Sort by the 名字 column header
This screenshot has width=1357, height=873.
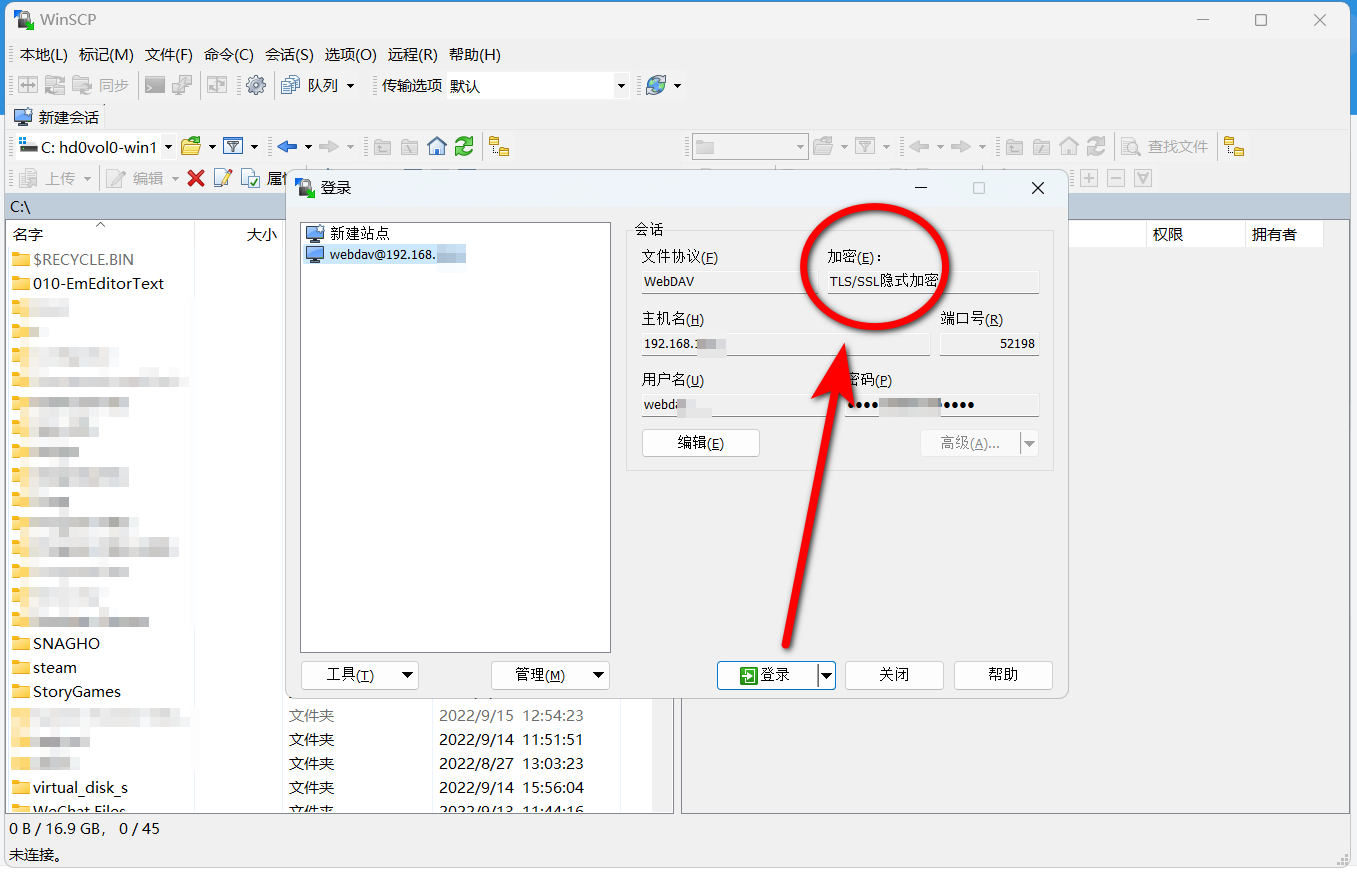[x=100, y=234]
